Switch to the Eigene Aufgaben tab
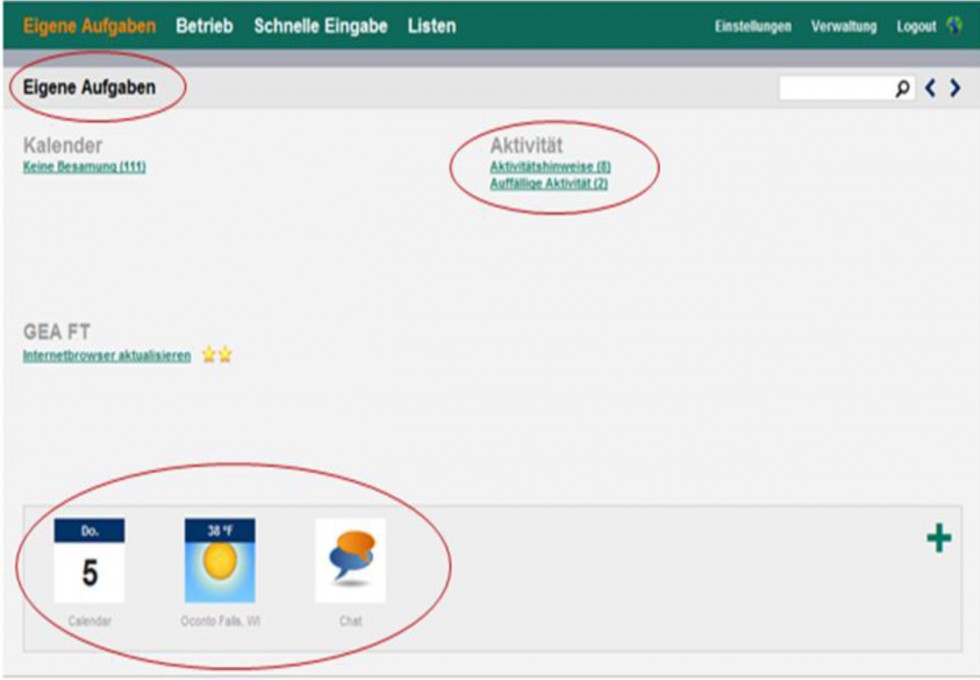This screenshot has height=680, width=980. point(89,26)
